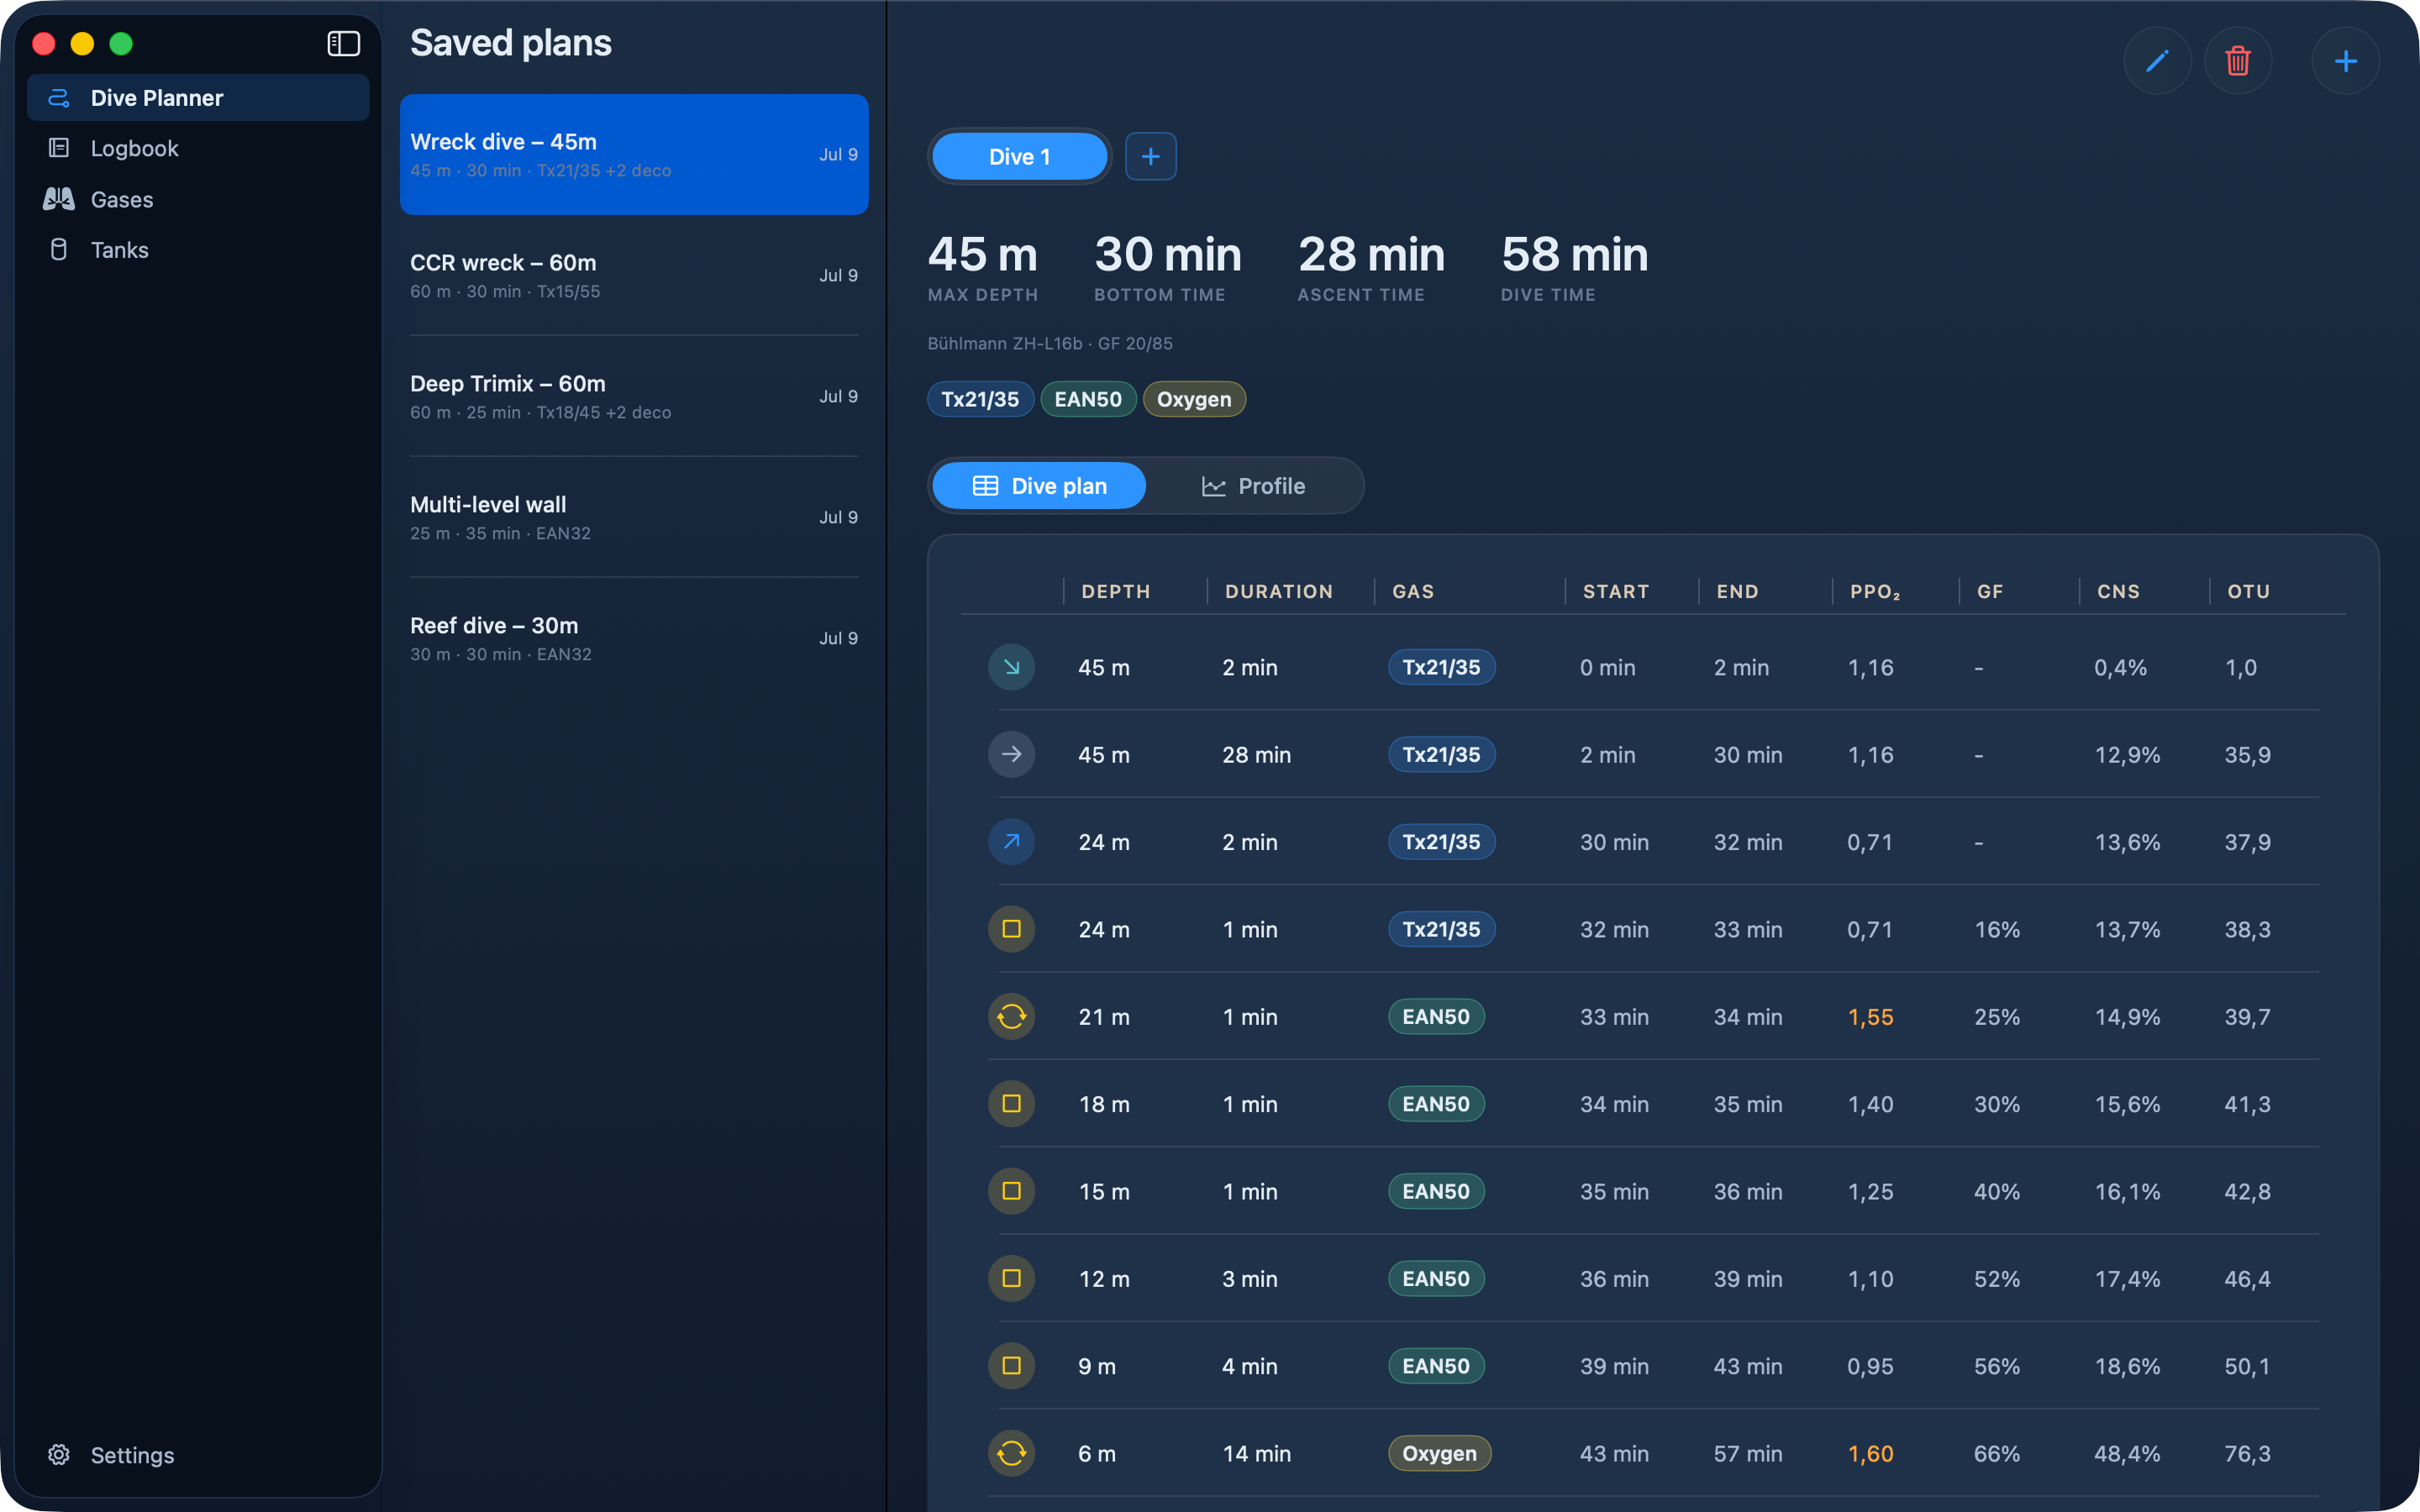The width and height of the screenshot is (2420, 1512).
Task: Click the END column header
Action: [1737, 591]
